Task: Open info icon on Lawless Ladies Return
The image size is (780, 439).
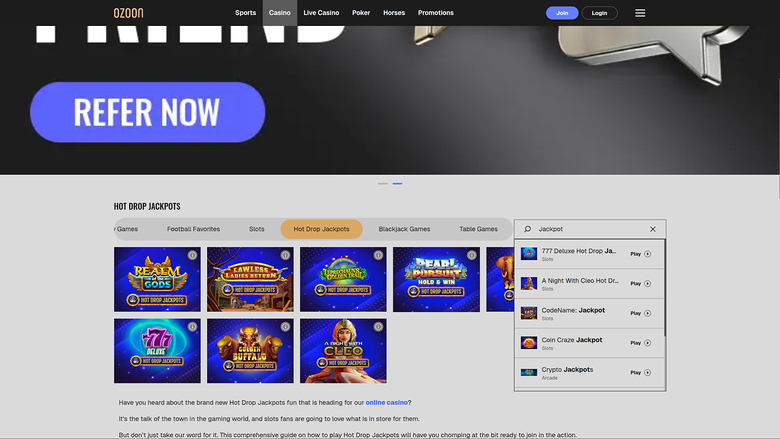Action: point(285,255)
